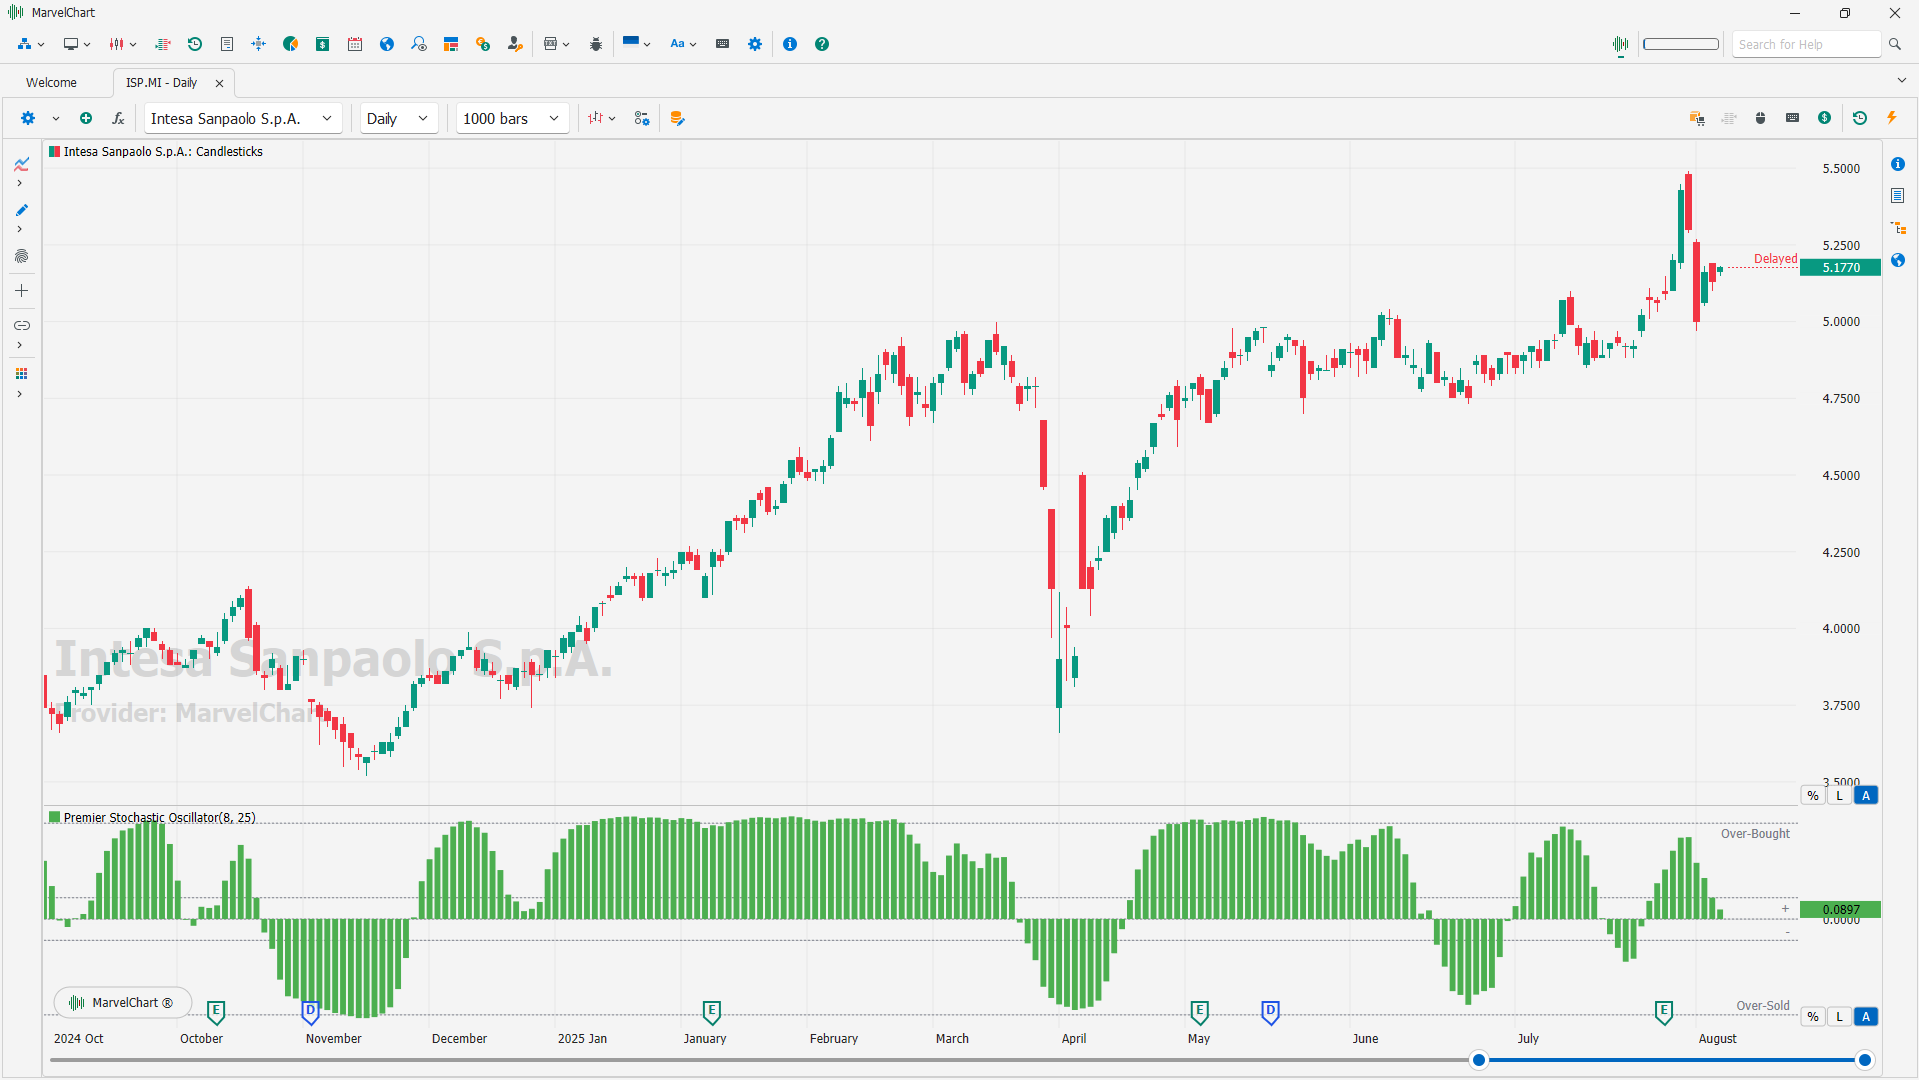Open the indicators line chart icon in left sidebar
This screenshot has width=1919, height=1080.
point(21,164)
